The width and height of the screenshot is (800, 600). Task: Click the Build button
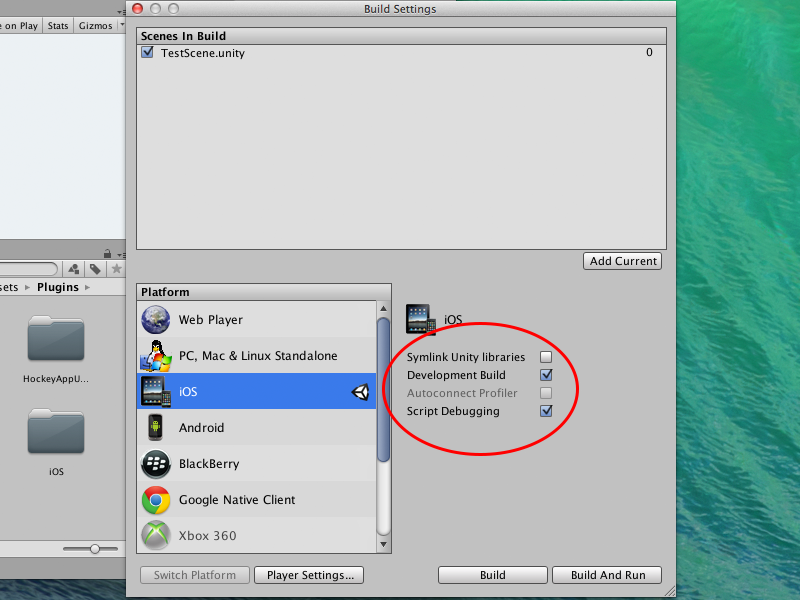point(492,575)
